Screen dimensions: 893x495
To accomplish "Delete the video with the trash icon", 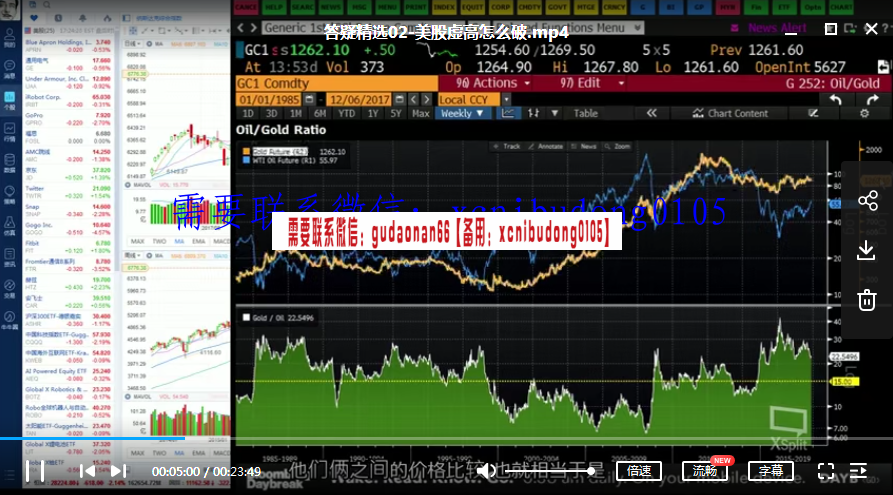I will click(x=867, y=300).
